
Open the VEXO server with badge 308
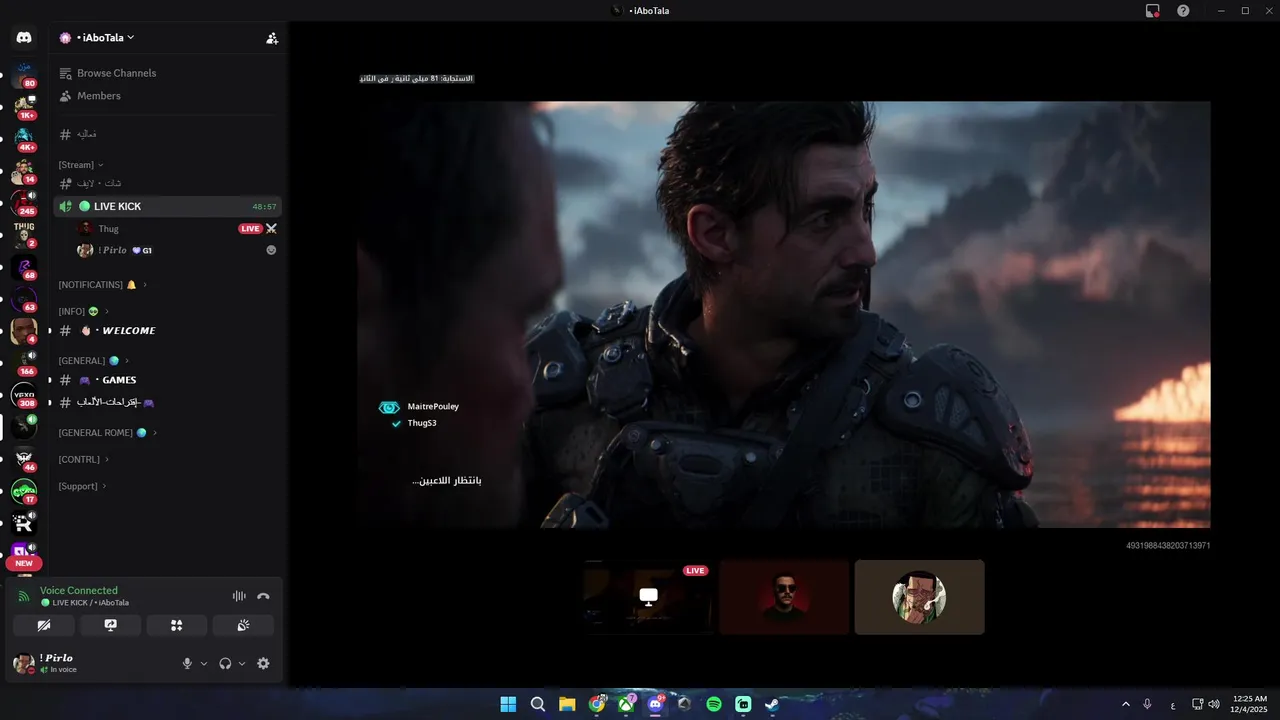click(24, 395)
